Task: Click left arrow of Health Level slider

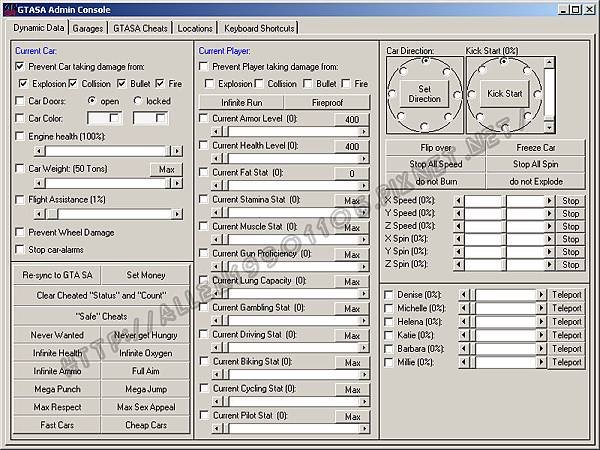Action: pos(217,158)
